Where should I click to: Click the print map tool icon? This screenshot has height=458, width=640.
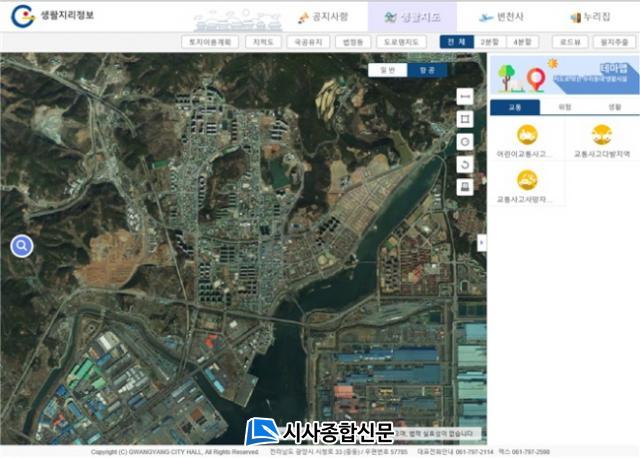point(464,187)
